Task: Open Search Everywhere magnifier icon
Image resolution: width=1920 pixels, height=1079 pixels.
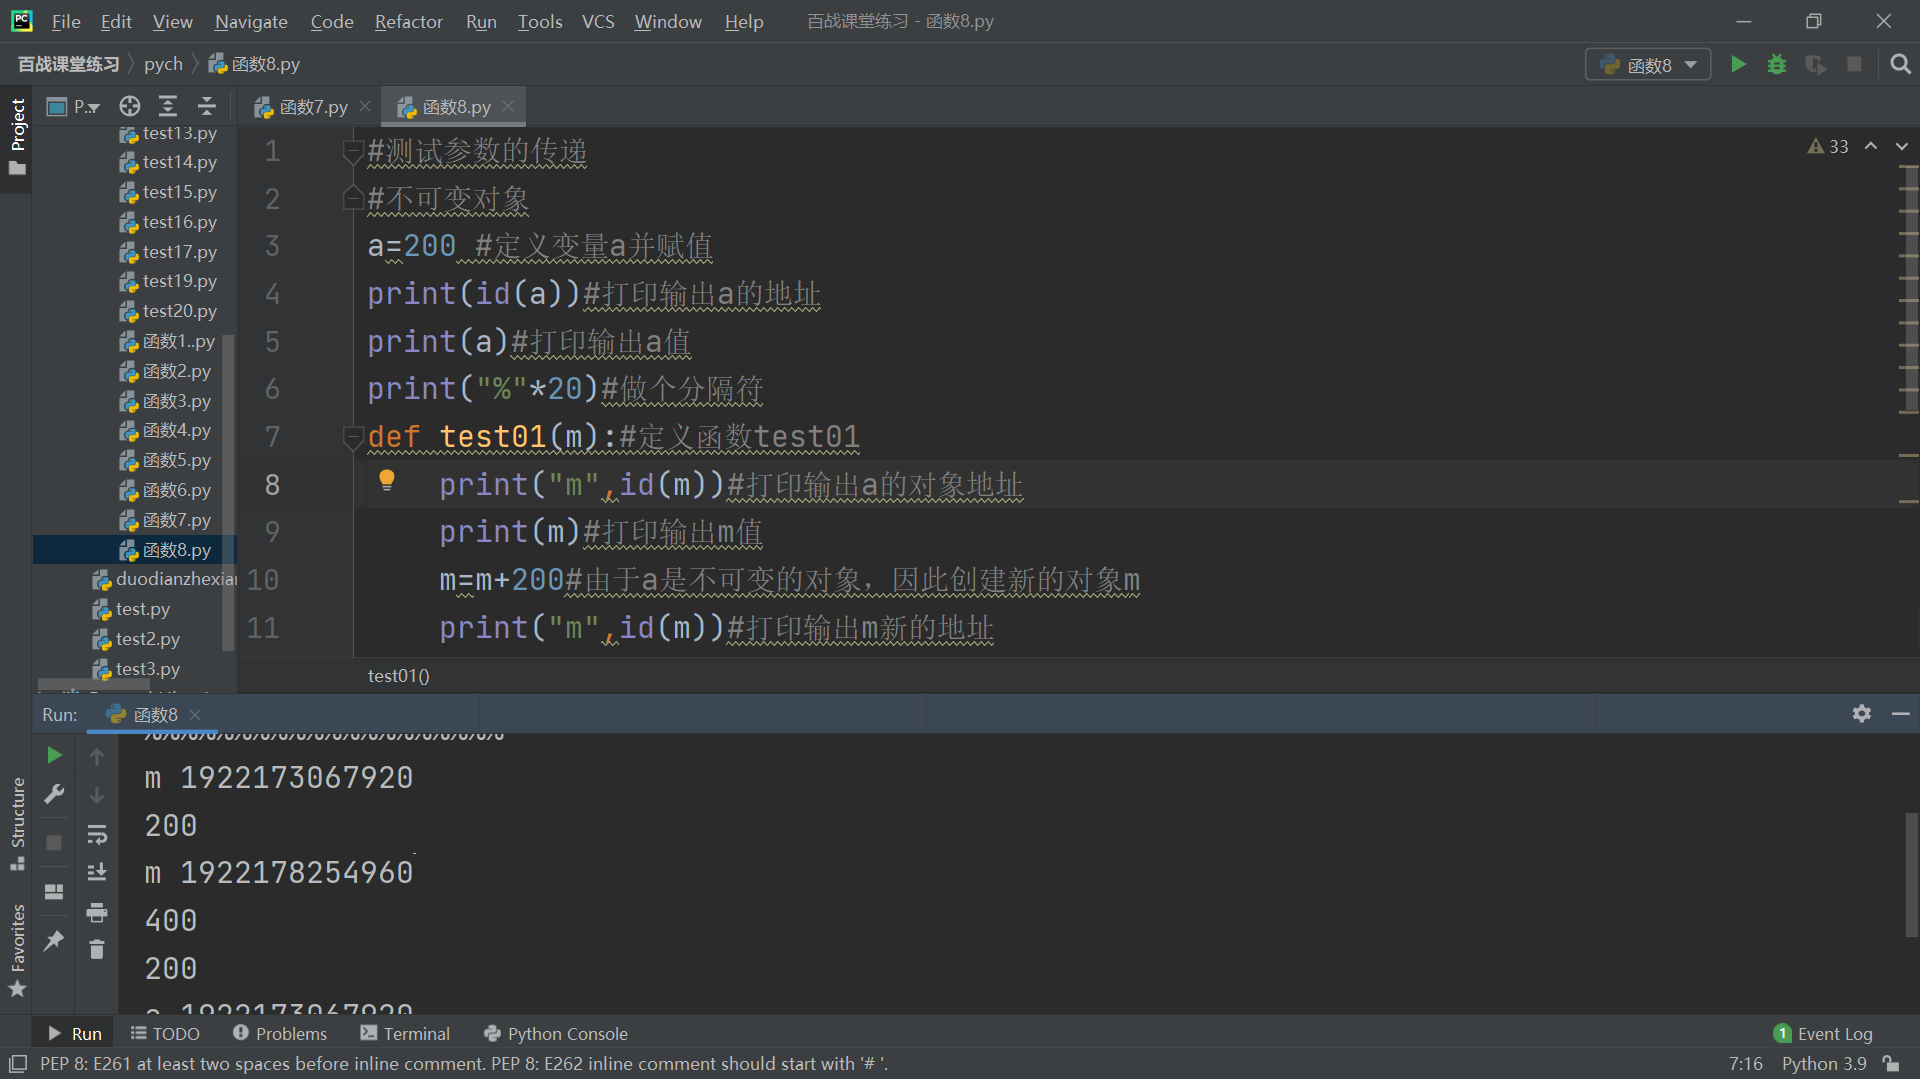Action: (1901, 64)
